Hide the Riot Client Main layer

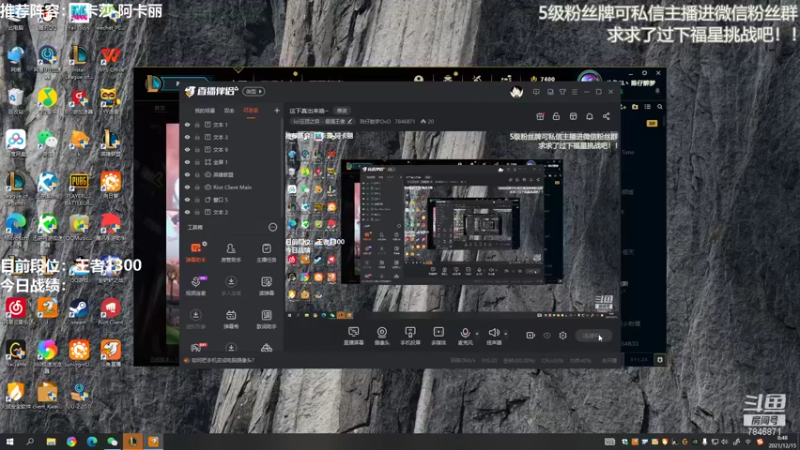point(187,187)
